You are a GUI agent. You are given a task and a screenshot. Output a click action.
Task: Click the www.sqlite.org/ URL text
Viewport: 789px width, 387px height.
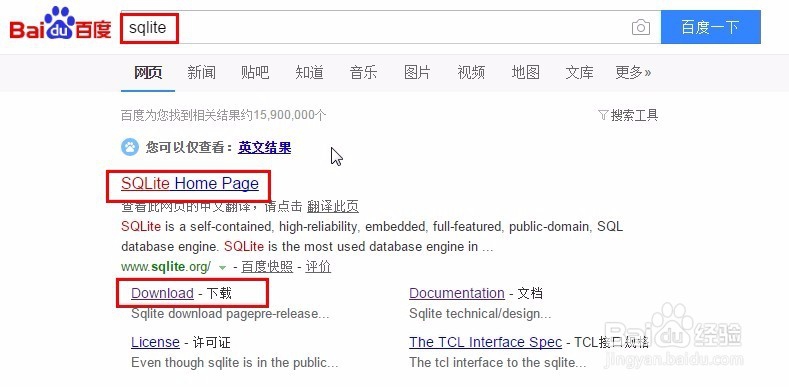pos(166,267)
